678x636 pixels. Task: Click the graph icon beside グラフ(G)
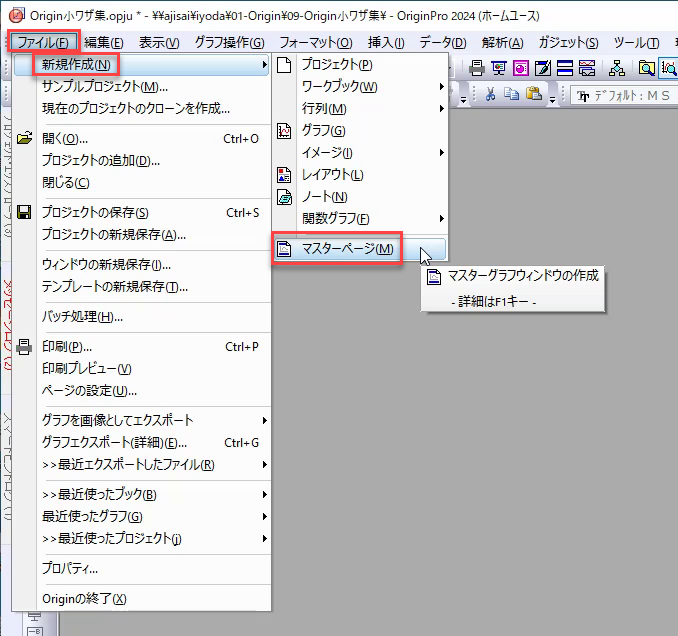(x=284, y=131)
